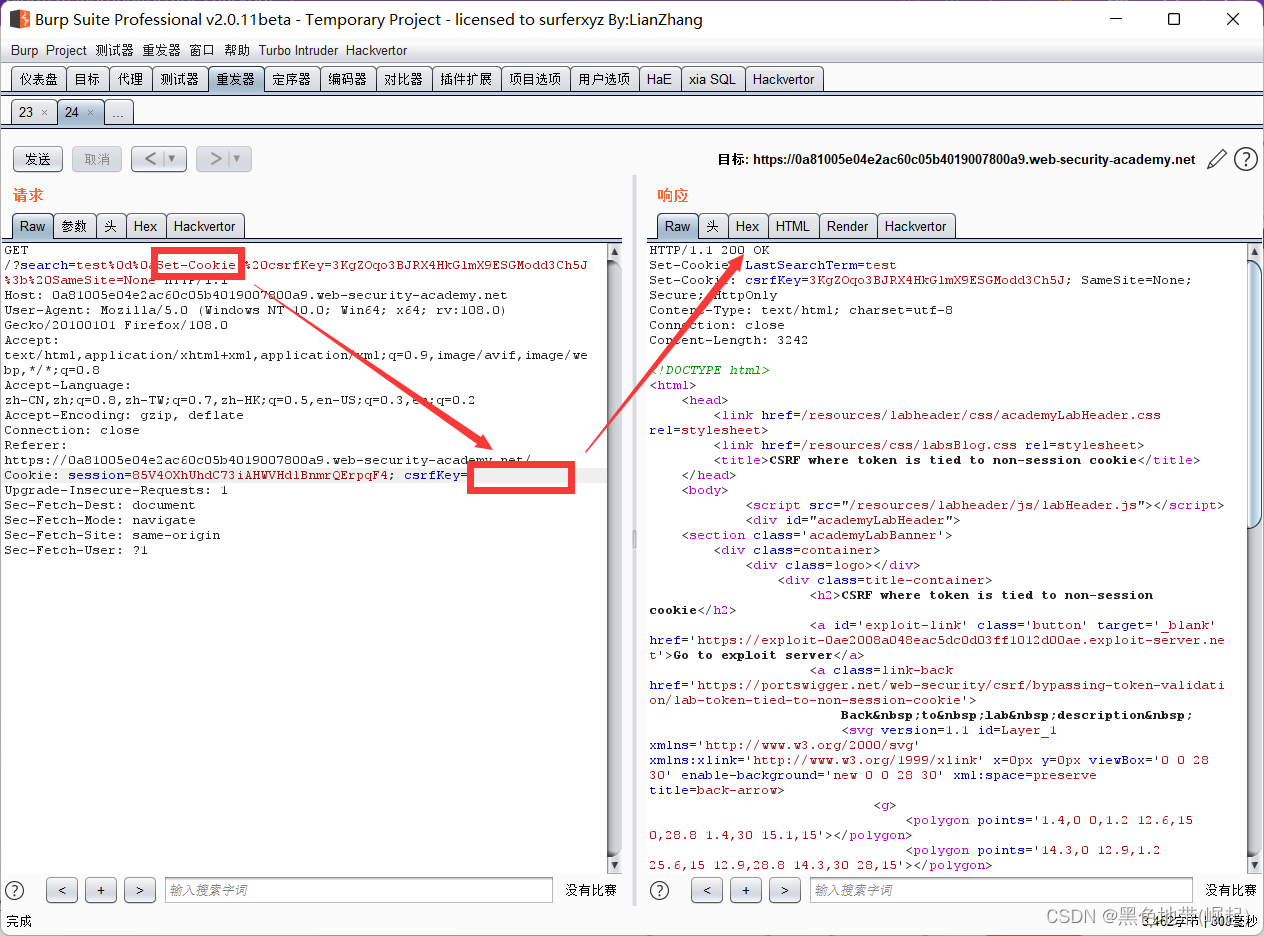The image size is (1264, 936).
Task: Open the help icon beside target URL
Action: click(1245, 159)
